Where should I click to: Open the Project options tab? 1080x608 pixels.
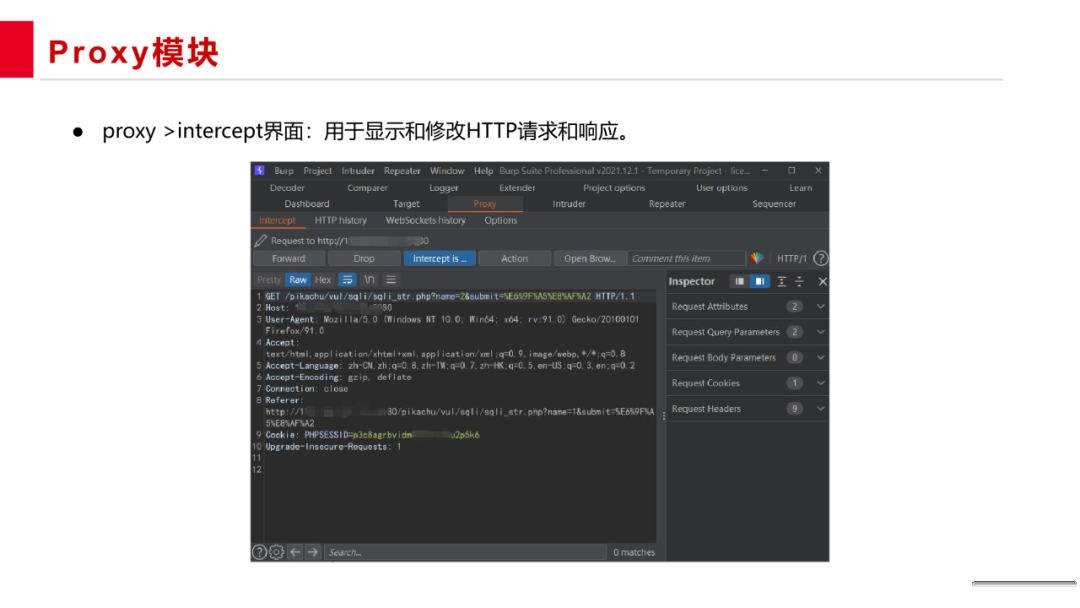[614, 187]
